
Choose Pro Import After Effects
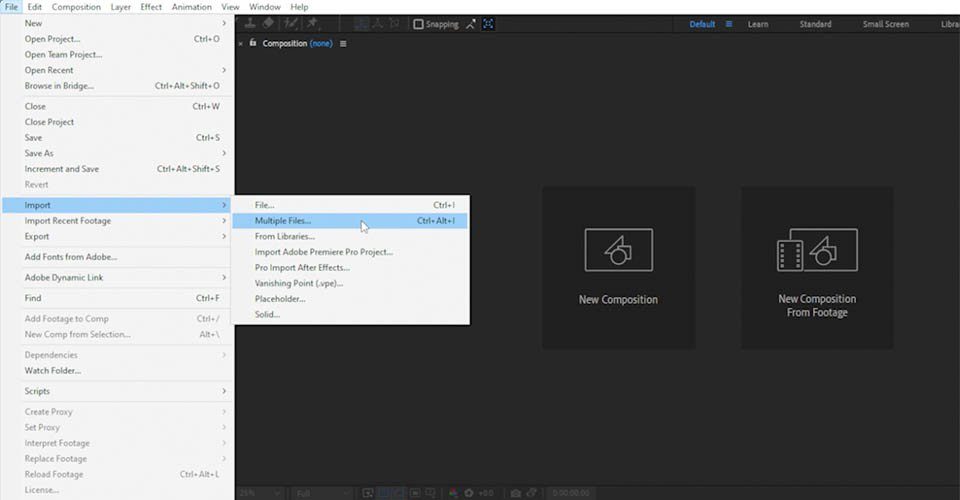(350, 267)
